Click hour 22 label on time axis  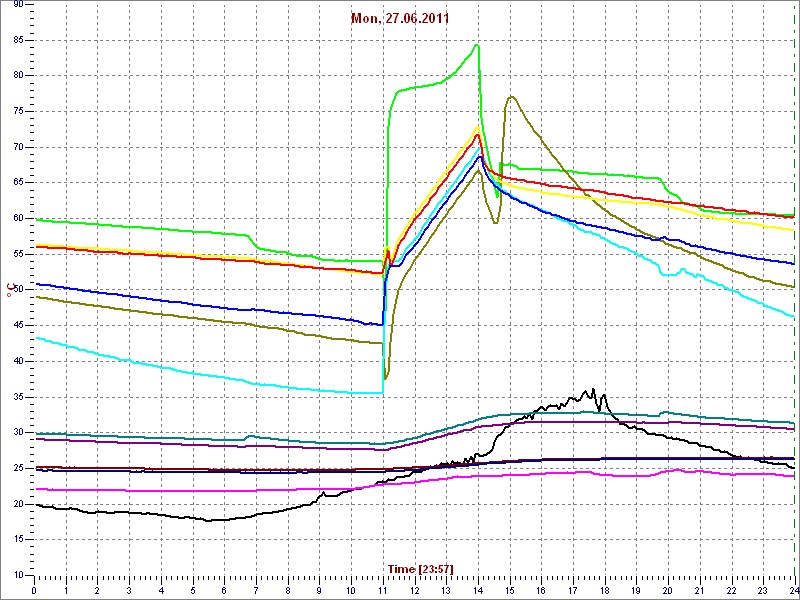click(x=731, y=592)
